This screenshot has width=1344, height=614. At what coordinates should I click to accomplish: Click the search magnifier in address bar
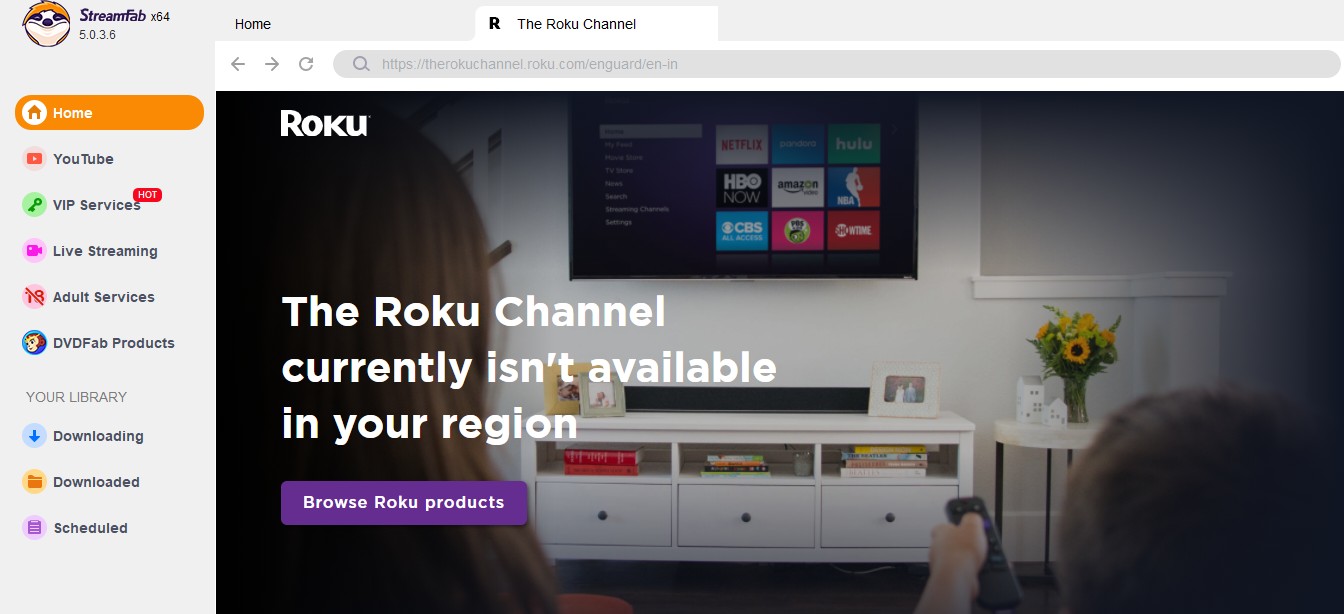point(362,64)
